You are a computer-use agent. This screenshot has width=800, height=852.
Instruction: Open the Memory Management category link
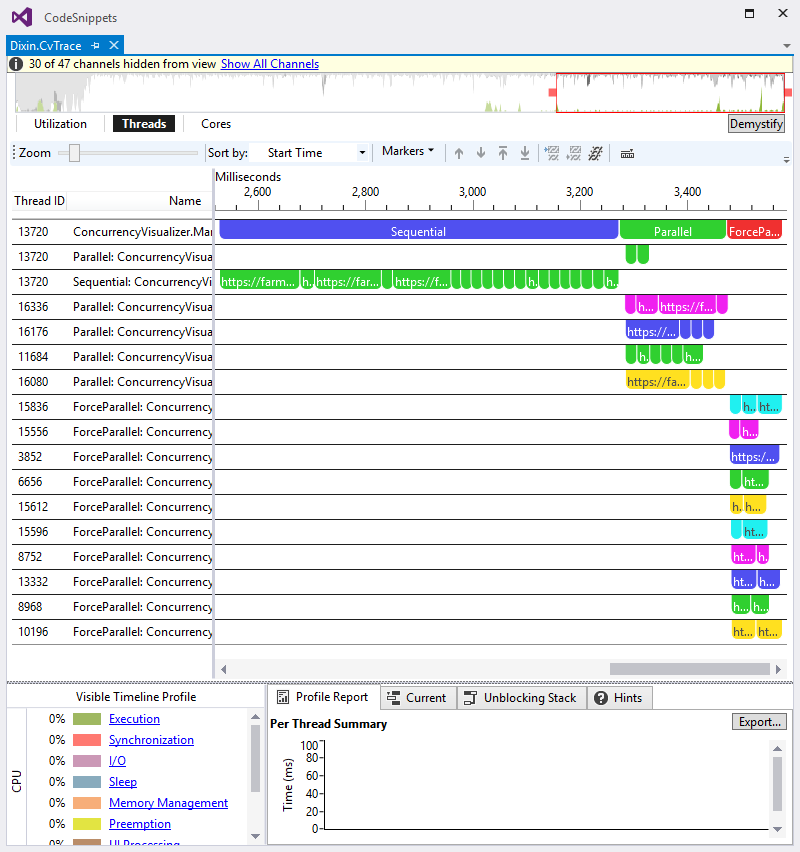point(168,803)
